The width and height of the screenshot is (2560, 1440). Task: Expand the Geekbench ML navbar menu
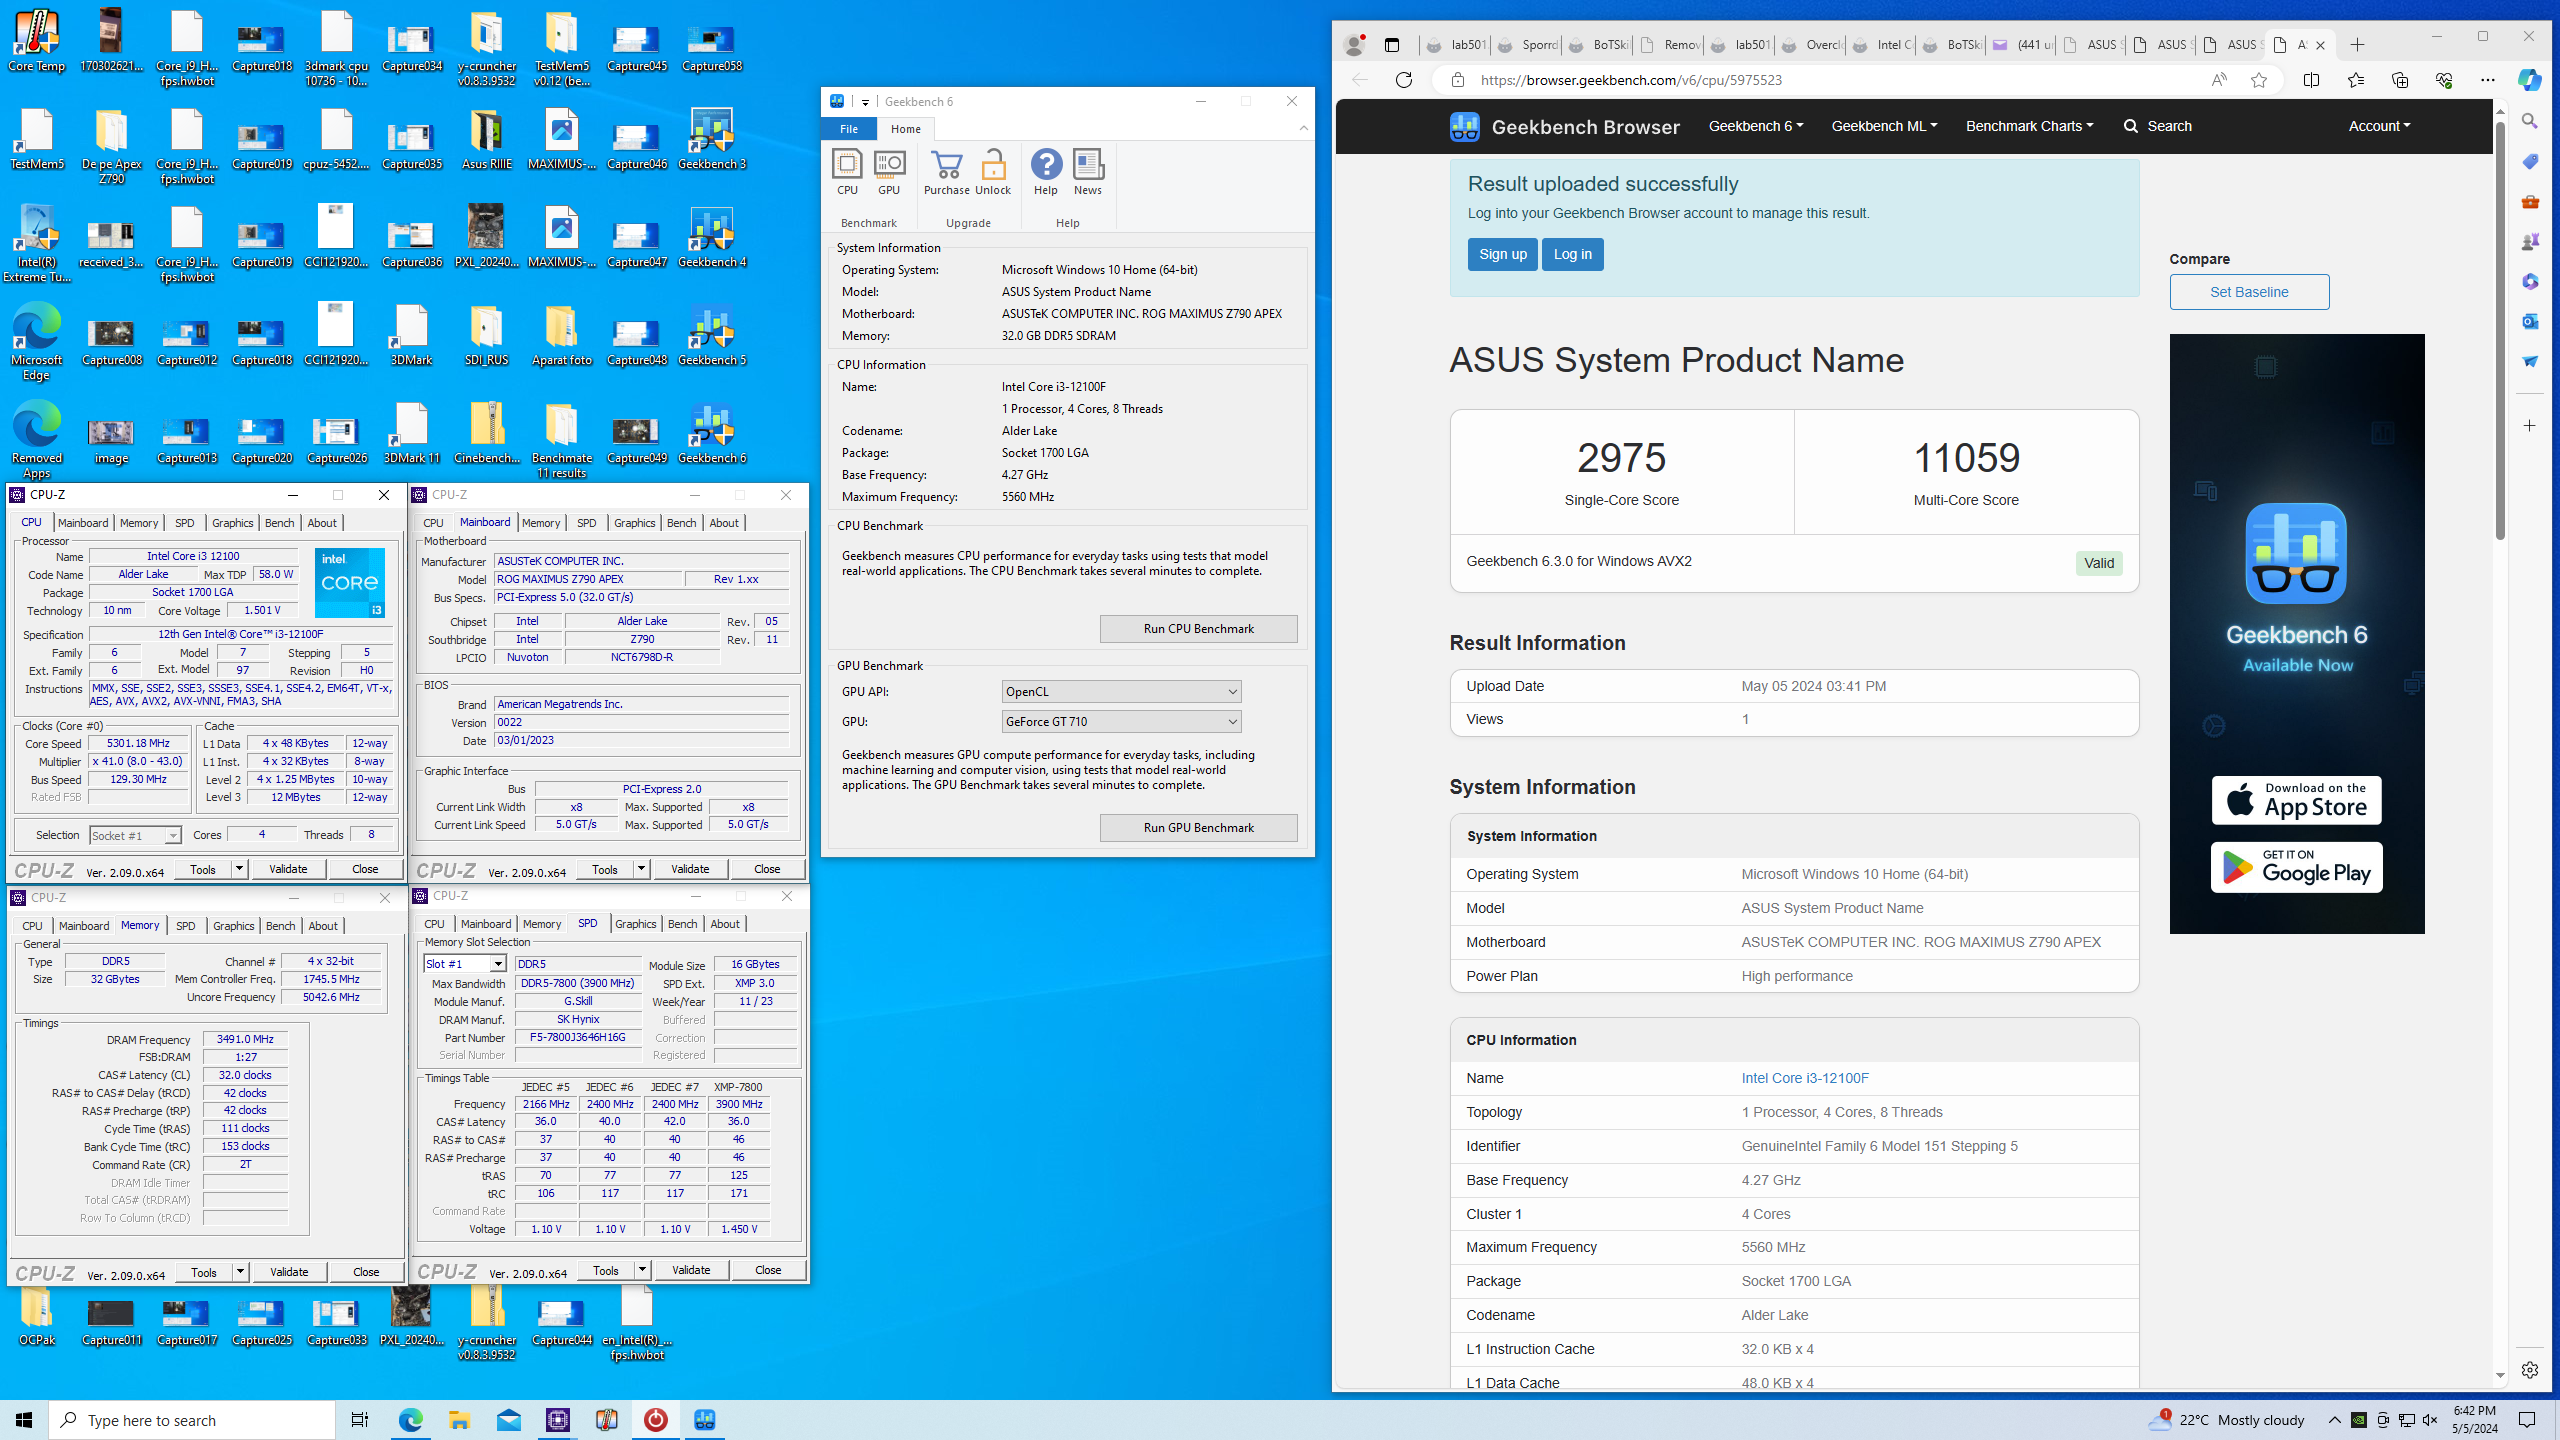(x=1884, y=126)
